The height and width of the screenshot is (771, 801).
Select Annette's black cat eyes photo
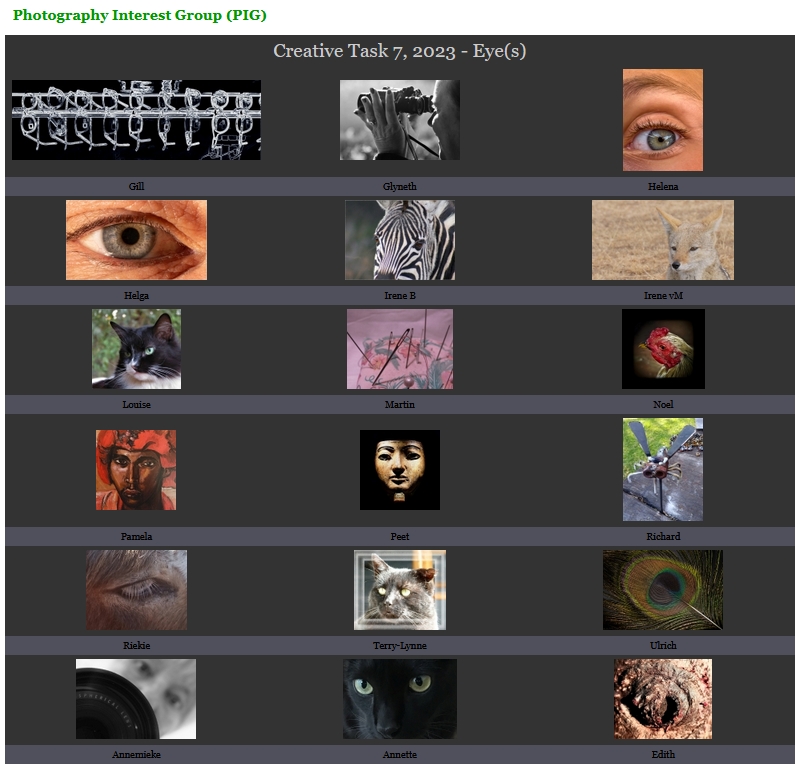[399, 699]
